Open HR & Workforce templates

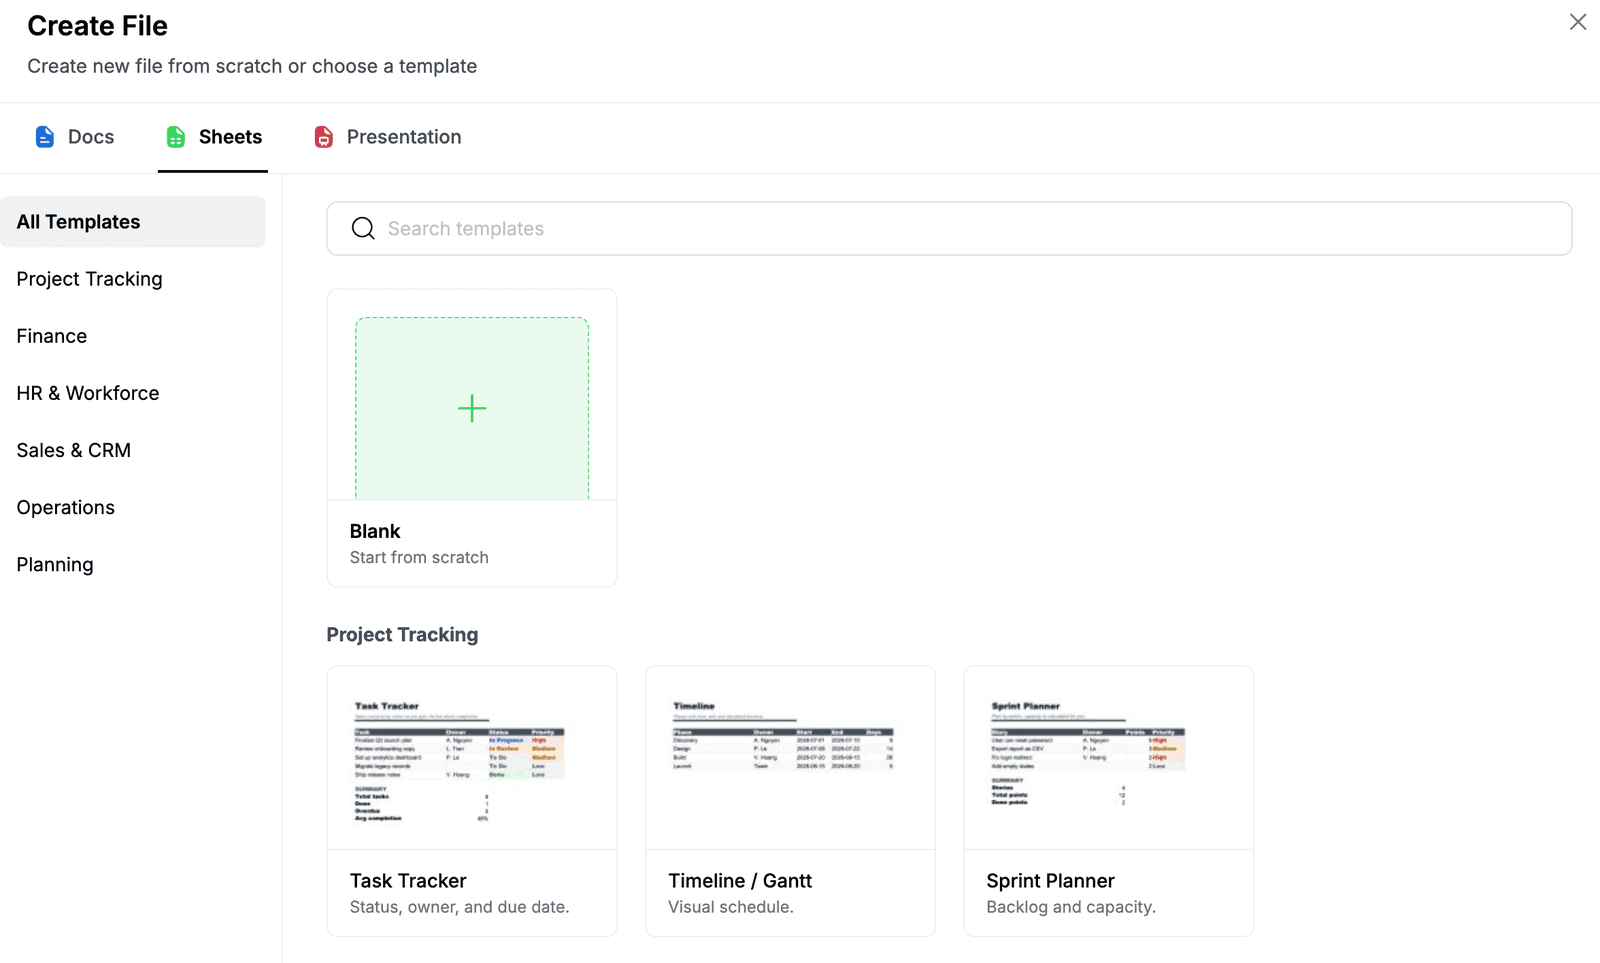pyautogui.click(x=133, y=393)
